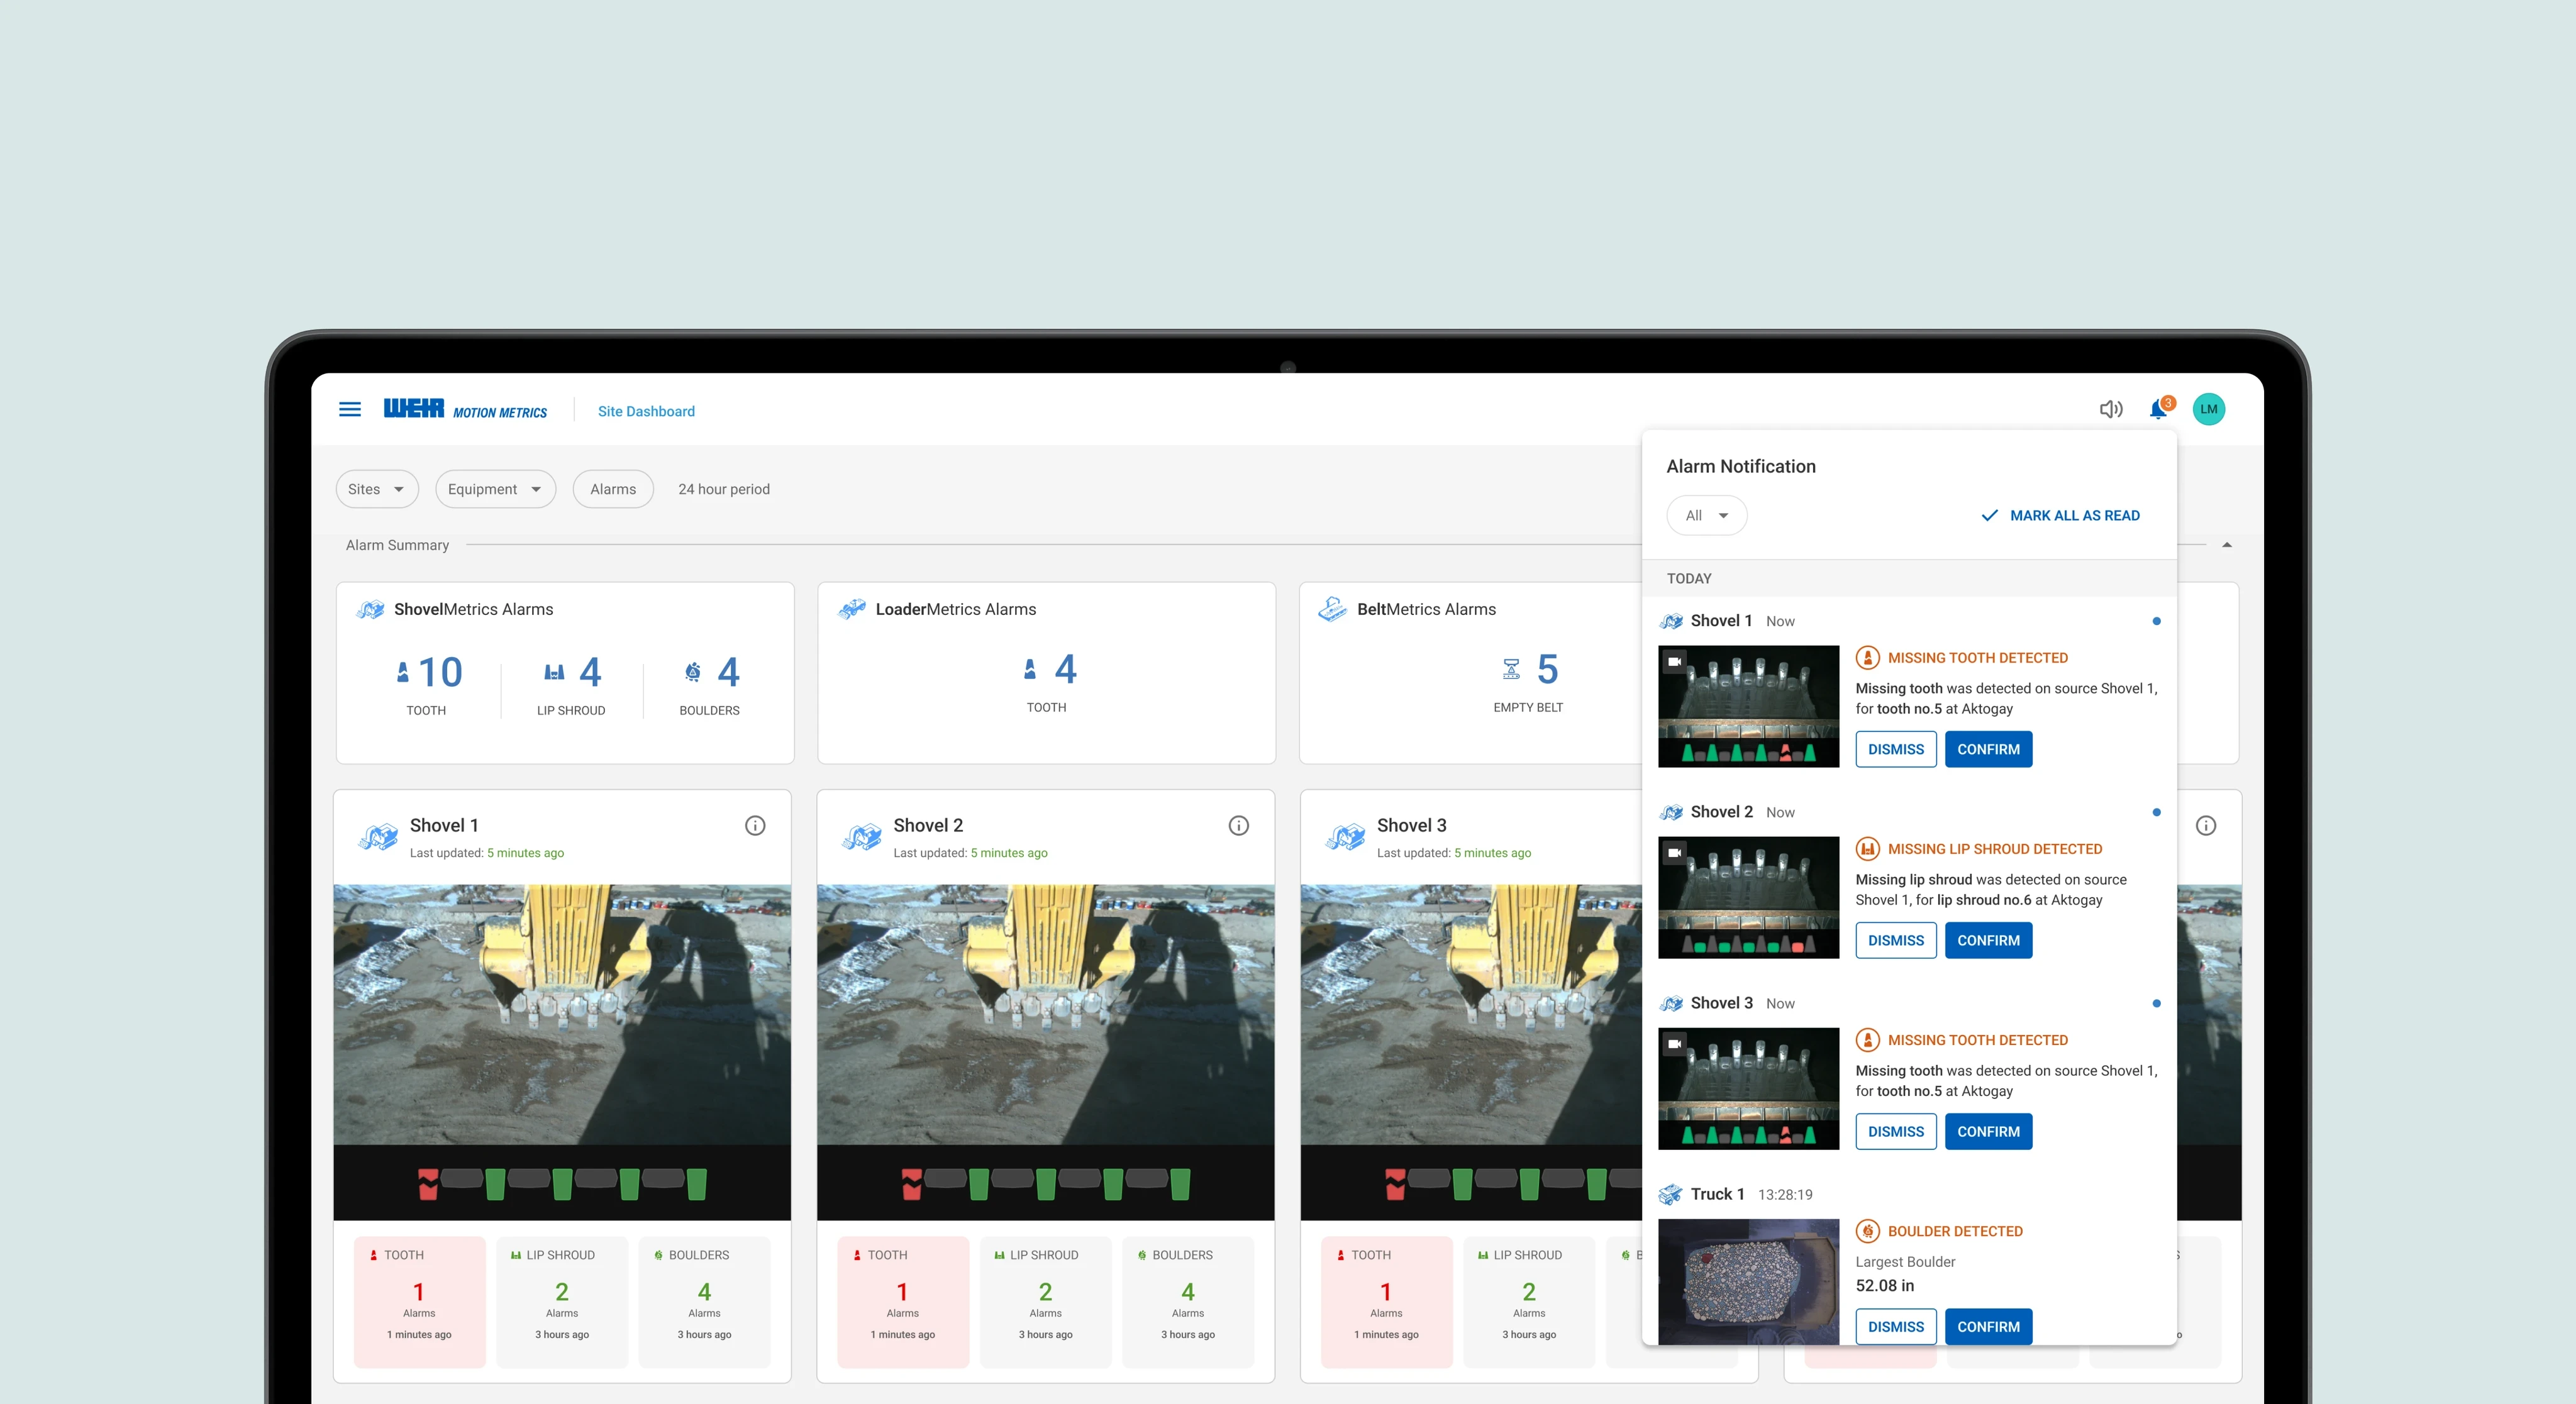Click camera icon on Shovel 1 alarm thumbnail
Viewport: 2576px width, 1404px height.
coord(1674,661)
